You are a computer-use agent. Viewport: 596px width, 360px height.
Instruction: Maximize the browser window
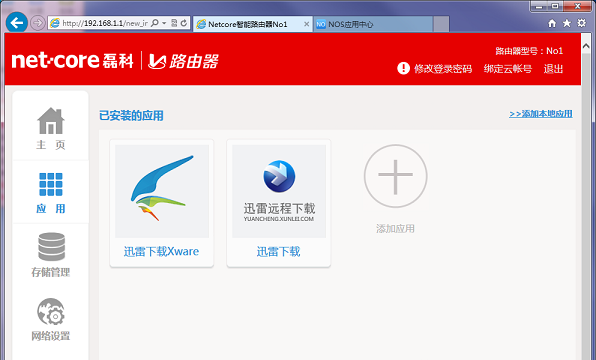click(x=555, y=6)
